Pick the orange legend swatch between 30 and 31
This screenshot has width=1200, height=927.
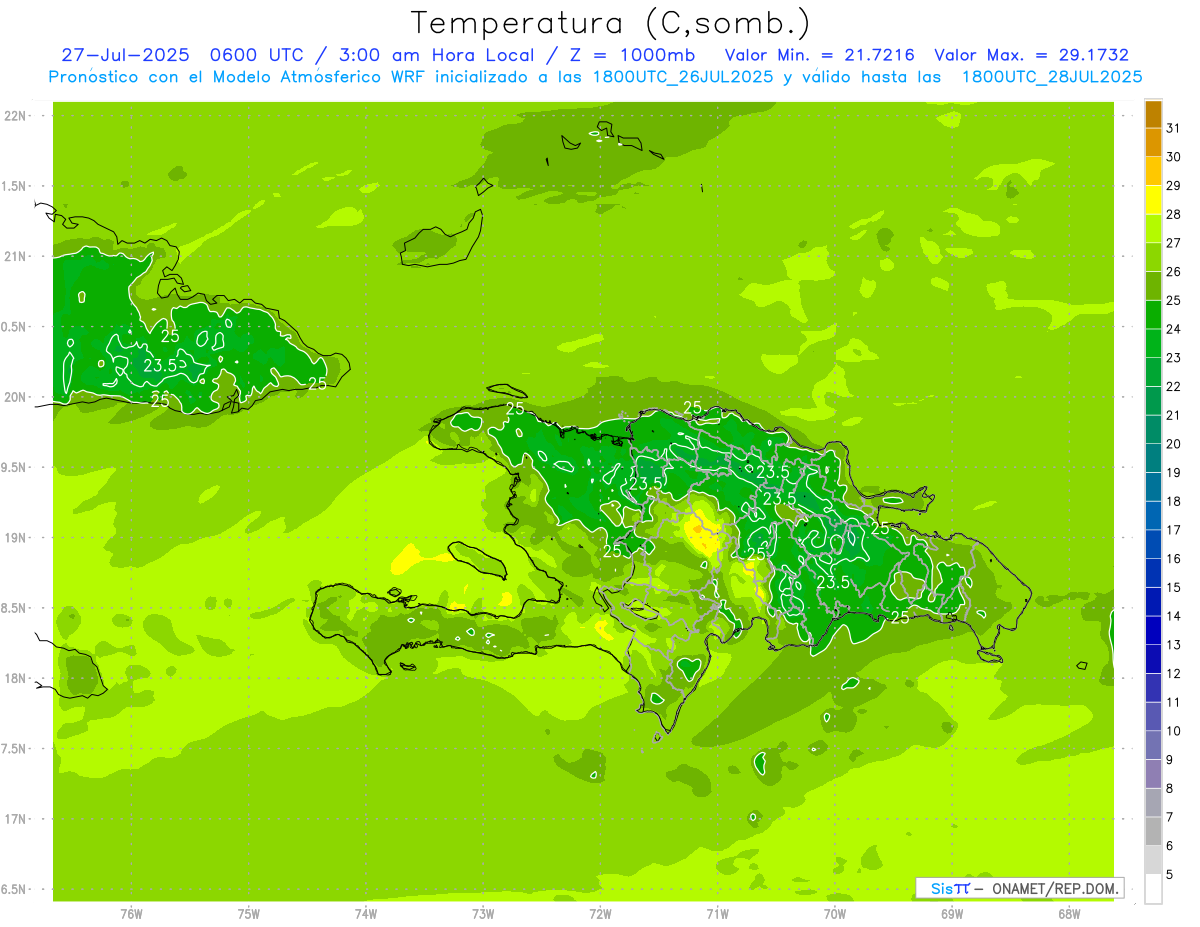[1153, 142]
